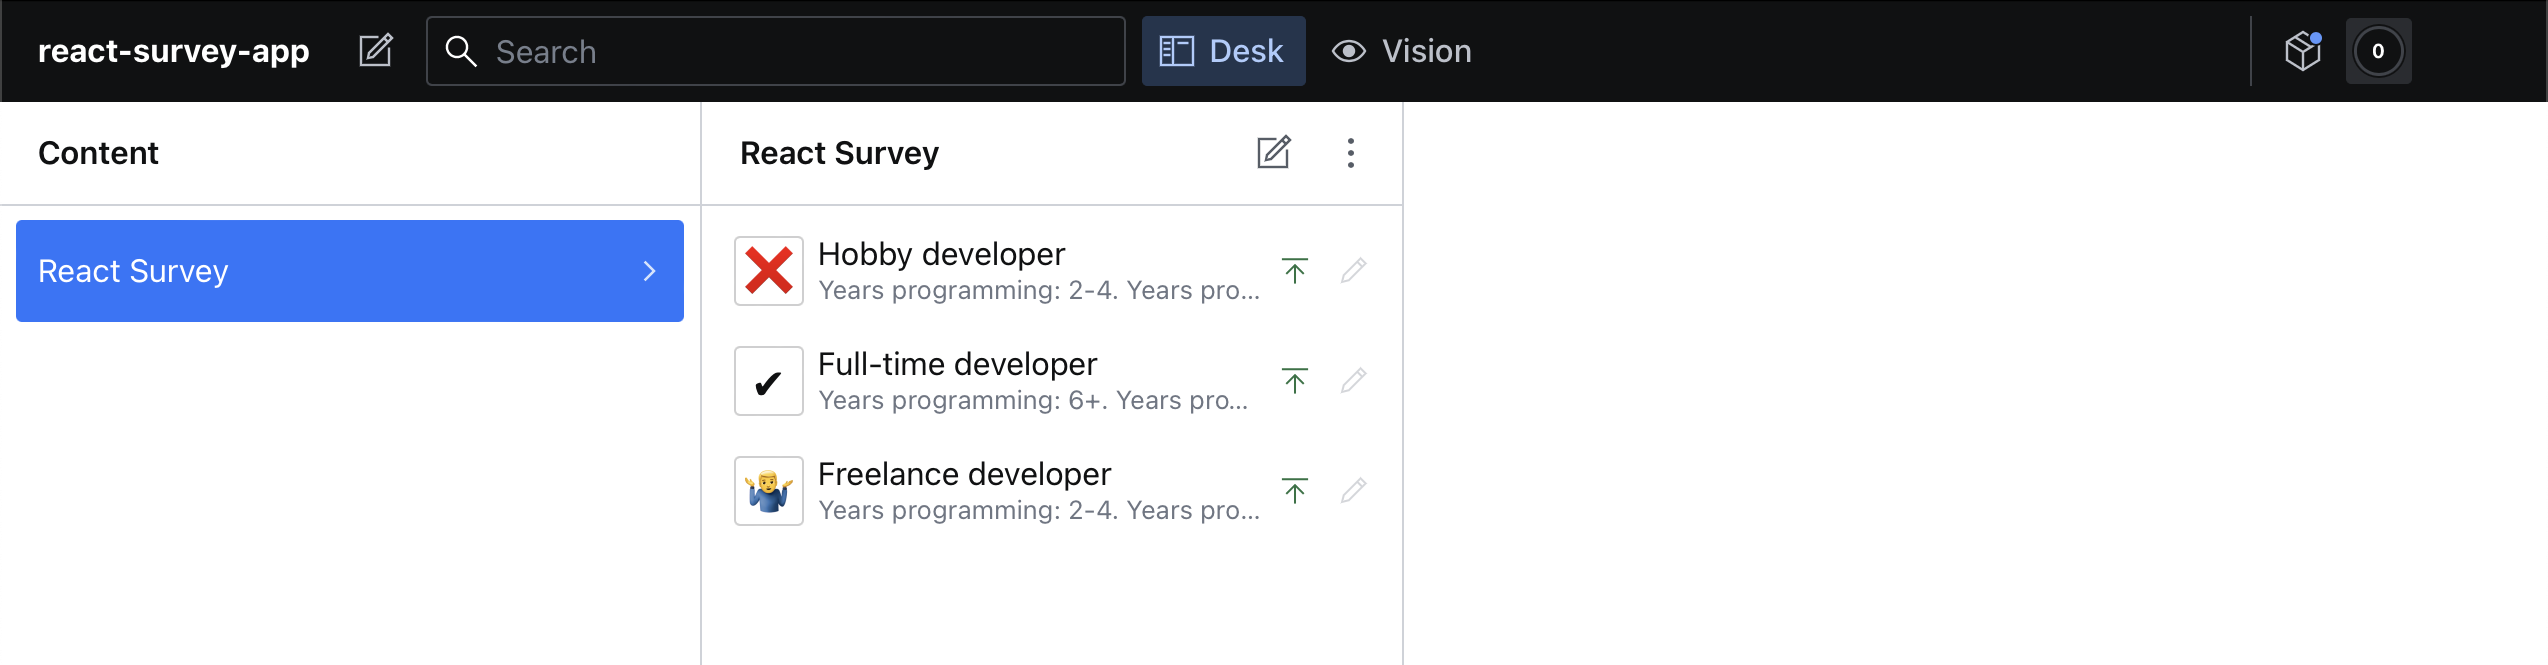Click publish arrow icon for Full-time developer
Screen dimensions: 2548x665
click(x=1295, y=380)
